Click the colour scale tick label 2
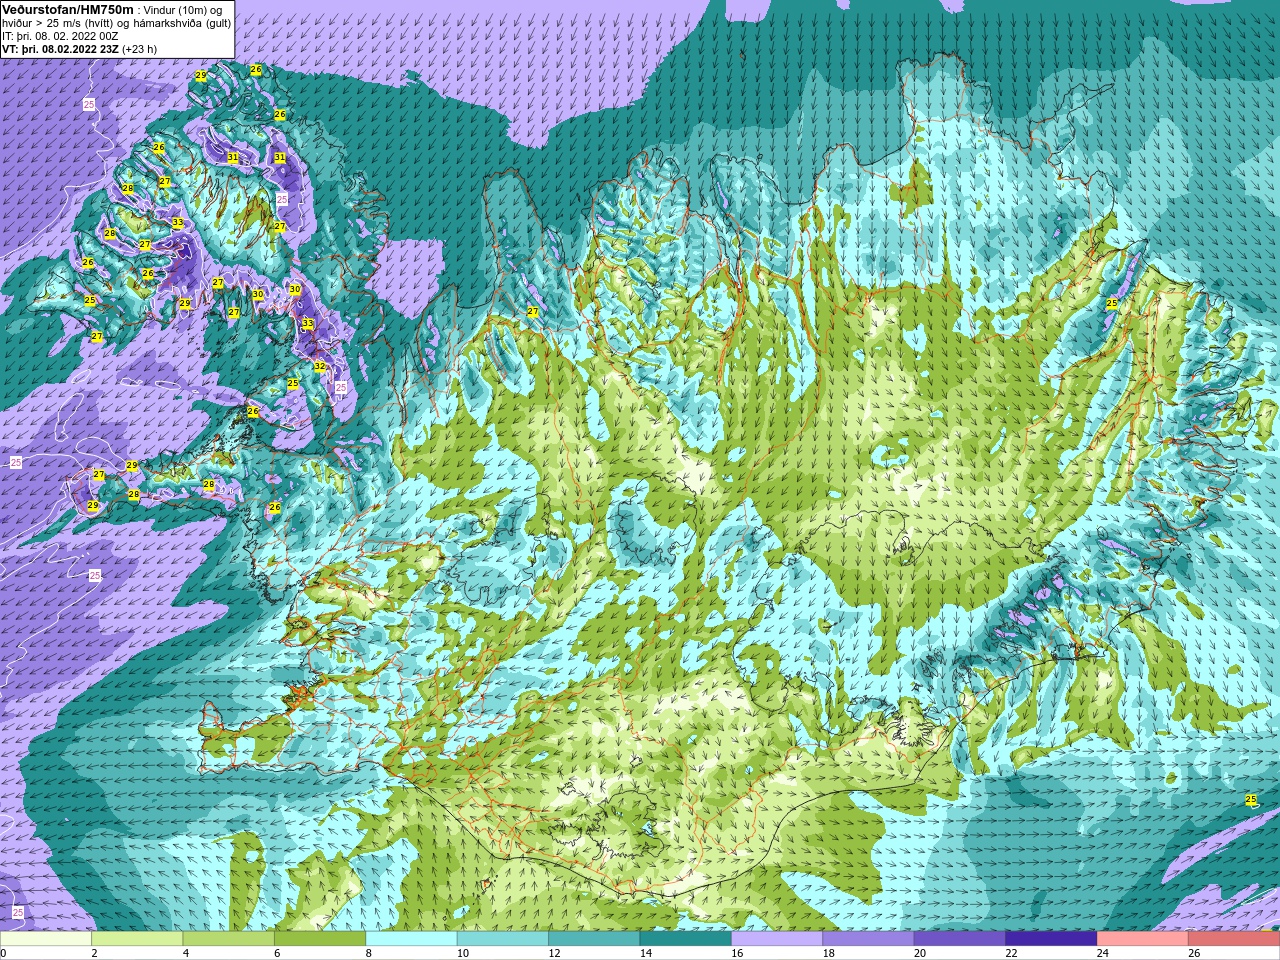This screenshot has height=960, width=1280. point(94,953)
